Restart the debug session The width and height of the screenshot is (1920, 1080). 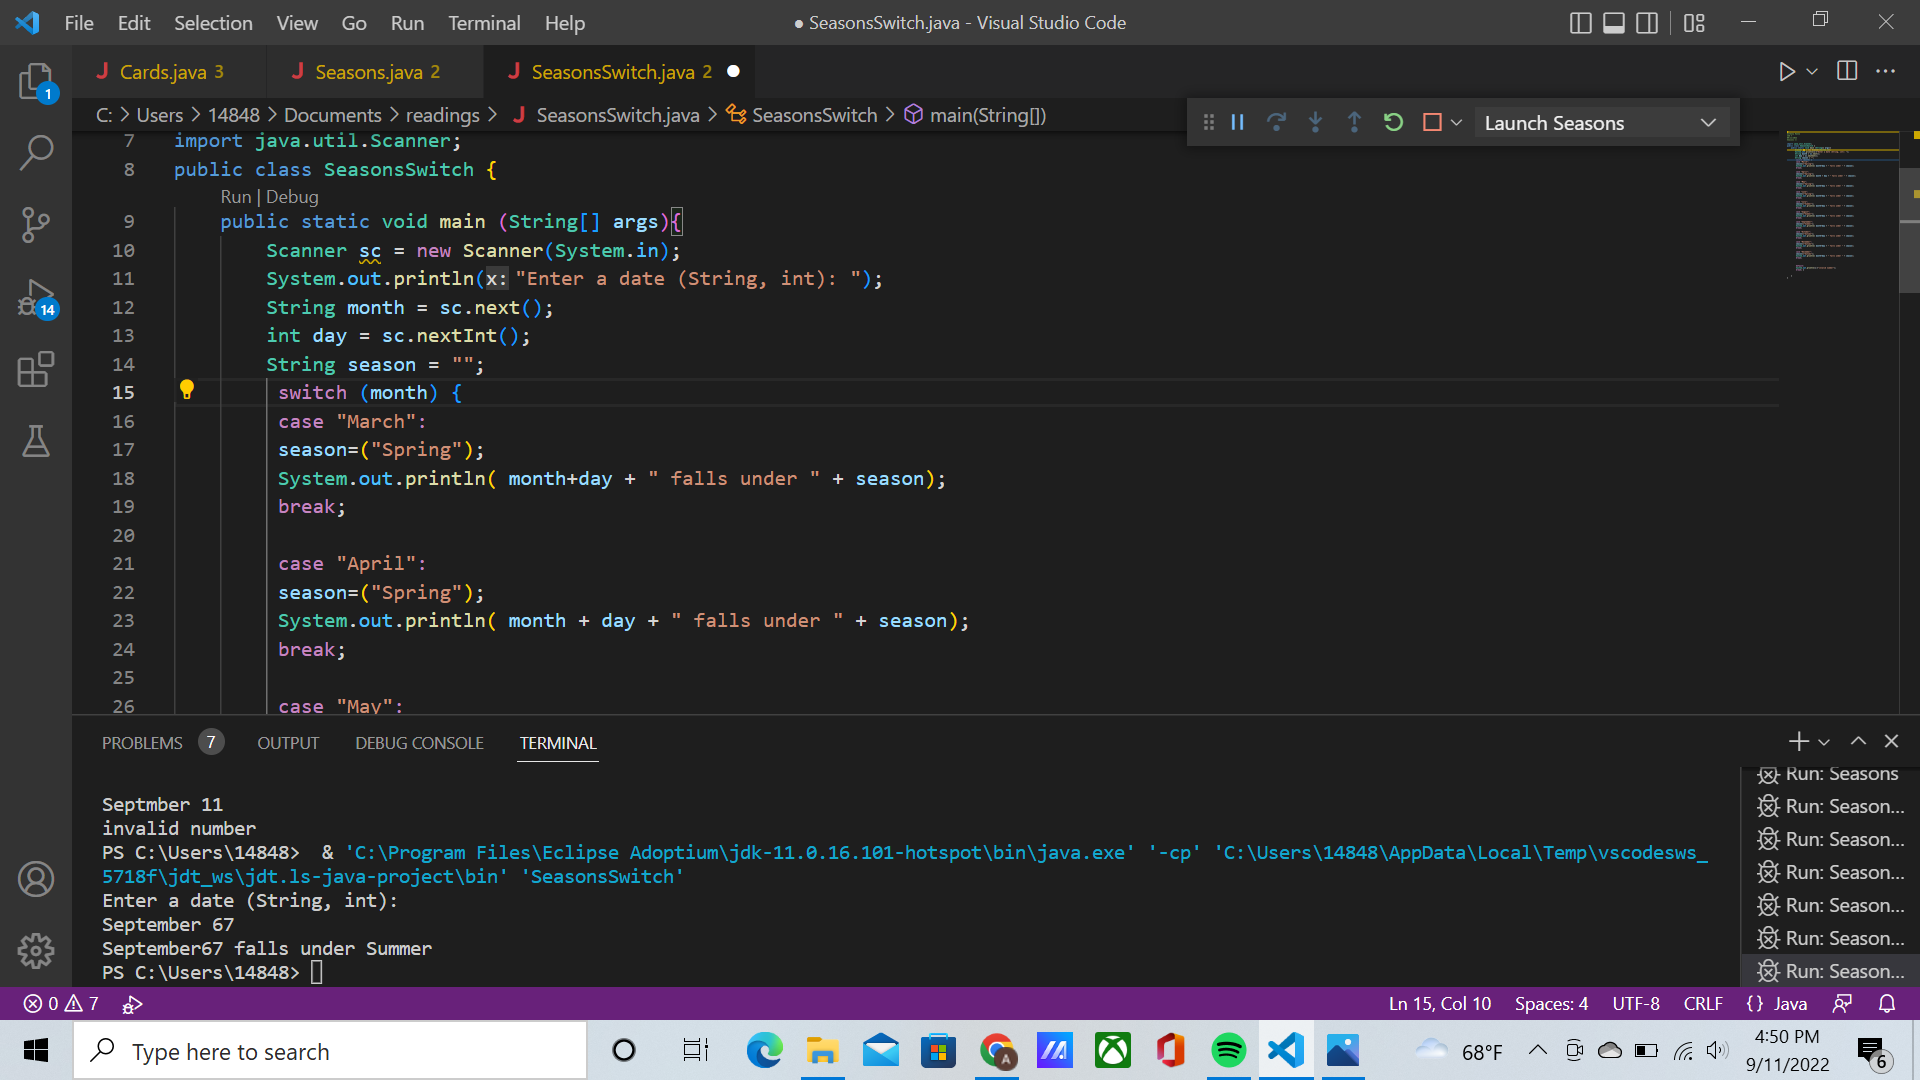pos(1393,122)
